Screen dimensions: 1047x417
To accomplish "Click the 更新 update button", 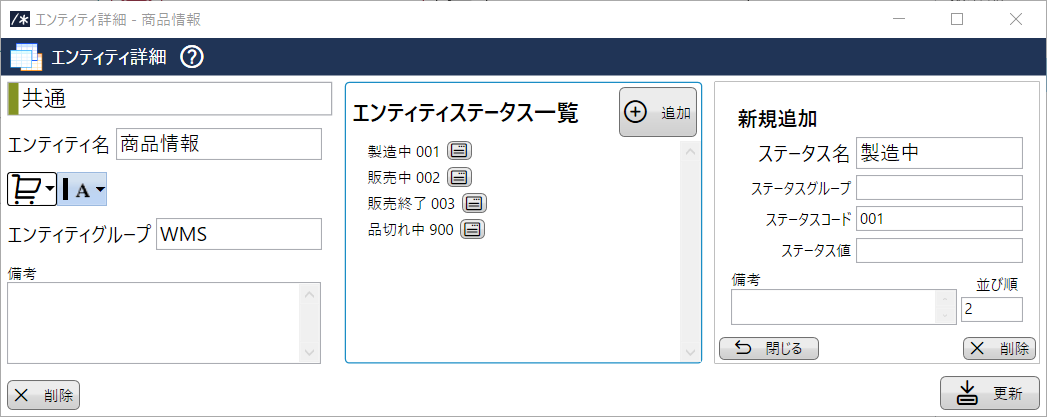I will tap(989, 393).
